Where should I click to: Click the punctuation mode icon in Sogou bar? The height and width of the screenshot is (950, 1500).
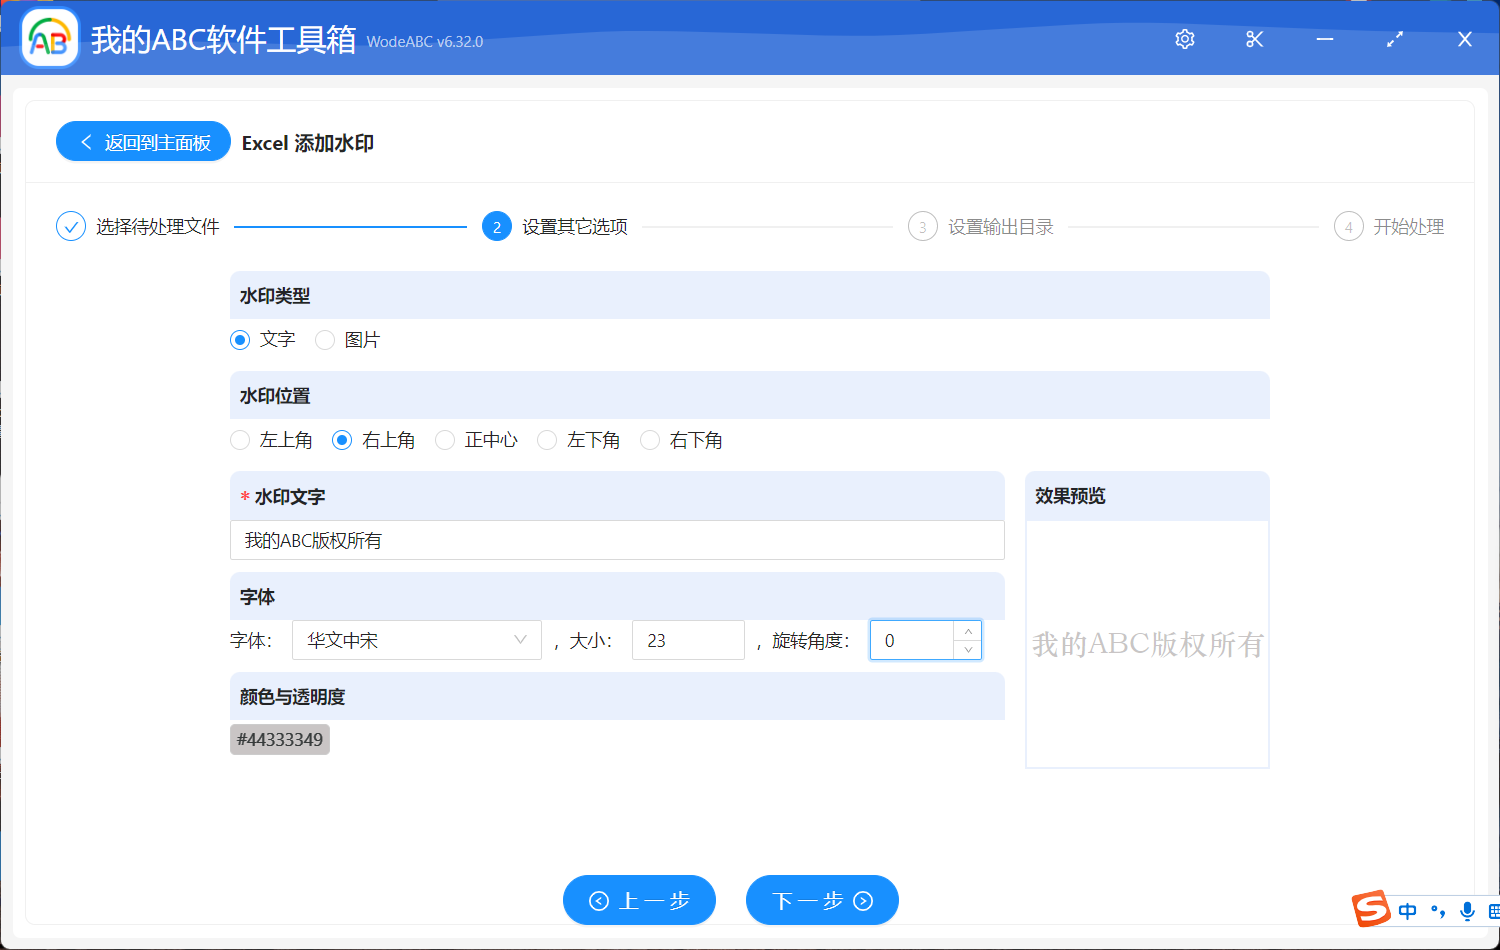coord(1437,911)
